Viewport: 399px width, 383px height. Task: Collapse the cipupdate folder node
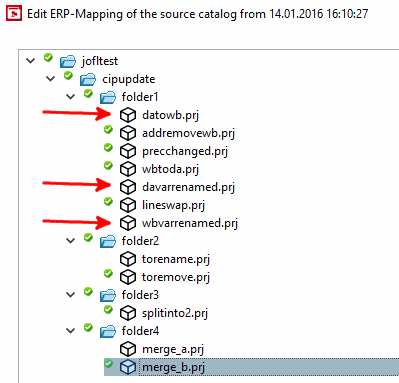(51, 79)
